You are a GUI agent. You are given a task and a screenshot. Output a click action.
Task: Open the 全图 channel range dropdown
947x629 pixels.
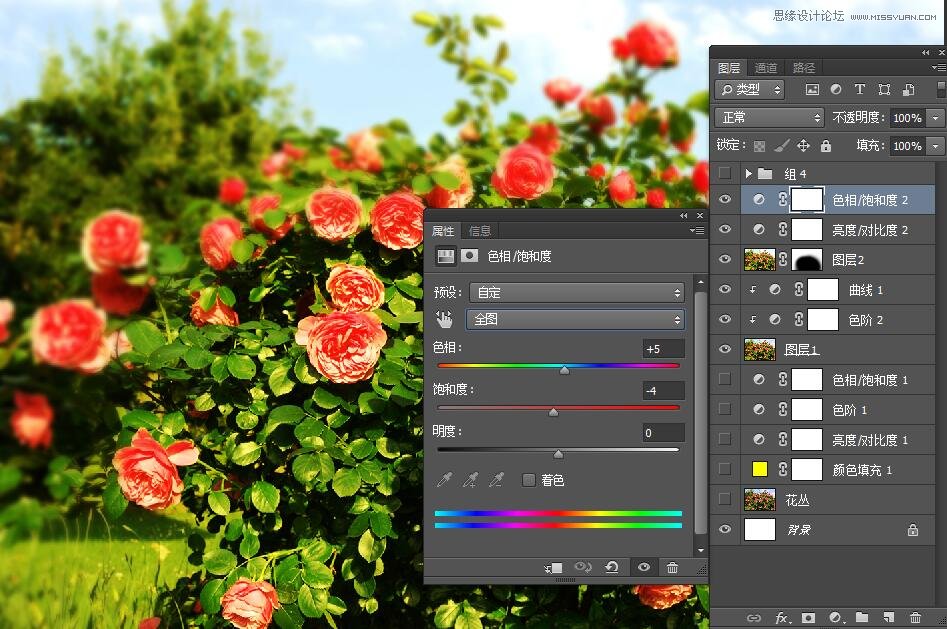(x=575, y=320)
